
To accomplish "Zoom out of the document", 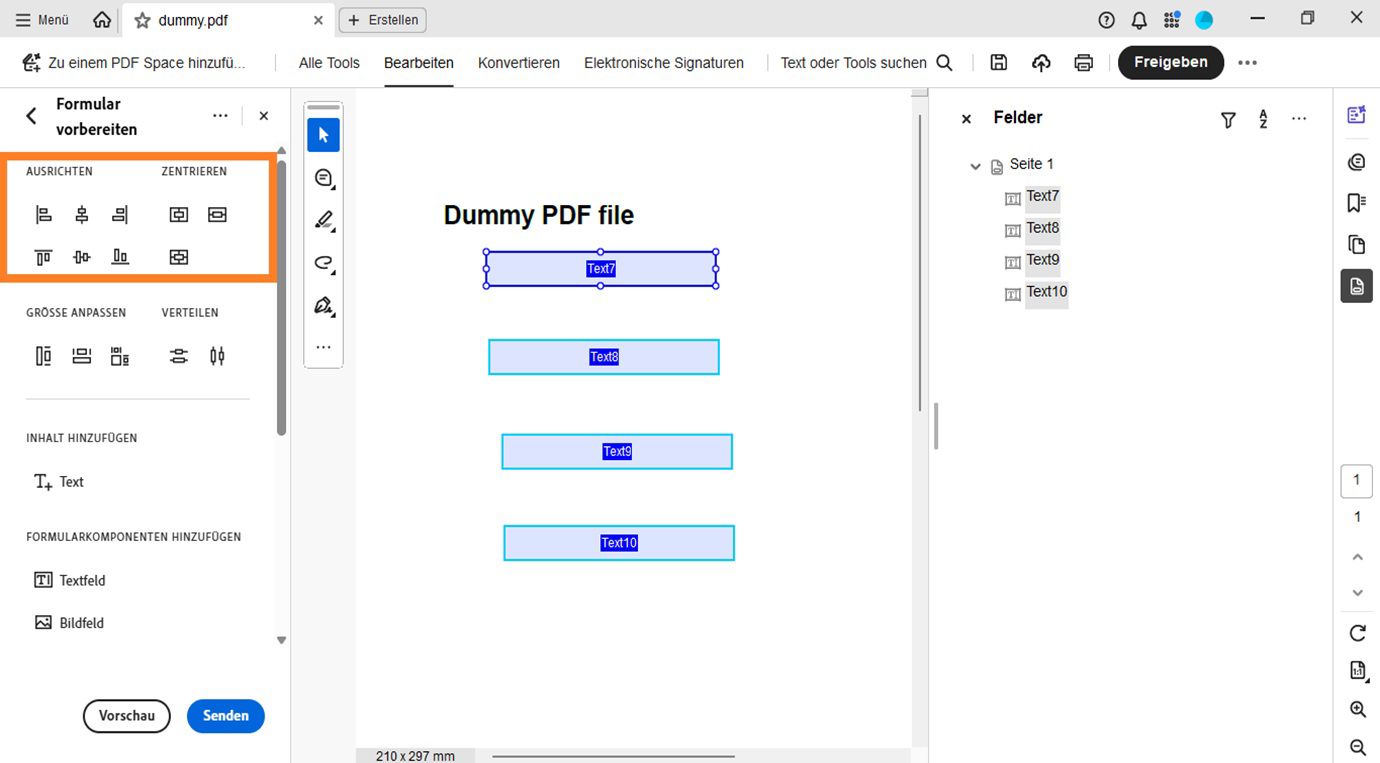I will point(1358,747).
